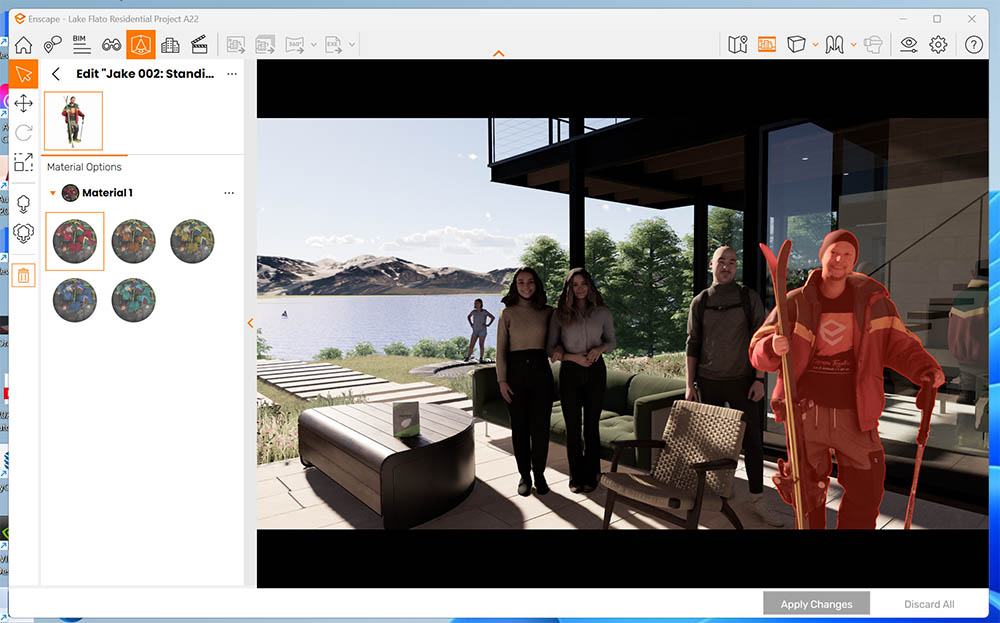
Task: Select the Scale tool in left toolbar
Action: (x=23, y=162)
